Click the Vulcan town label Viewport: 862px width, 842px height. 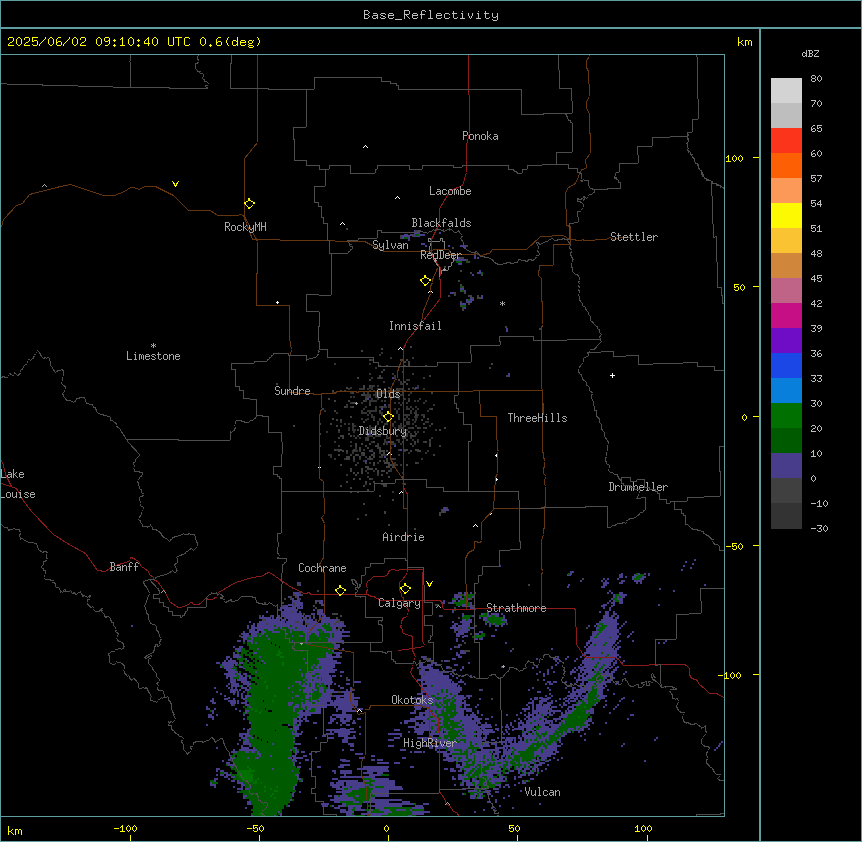point(543,792)
